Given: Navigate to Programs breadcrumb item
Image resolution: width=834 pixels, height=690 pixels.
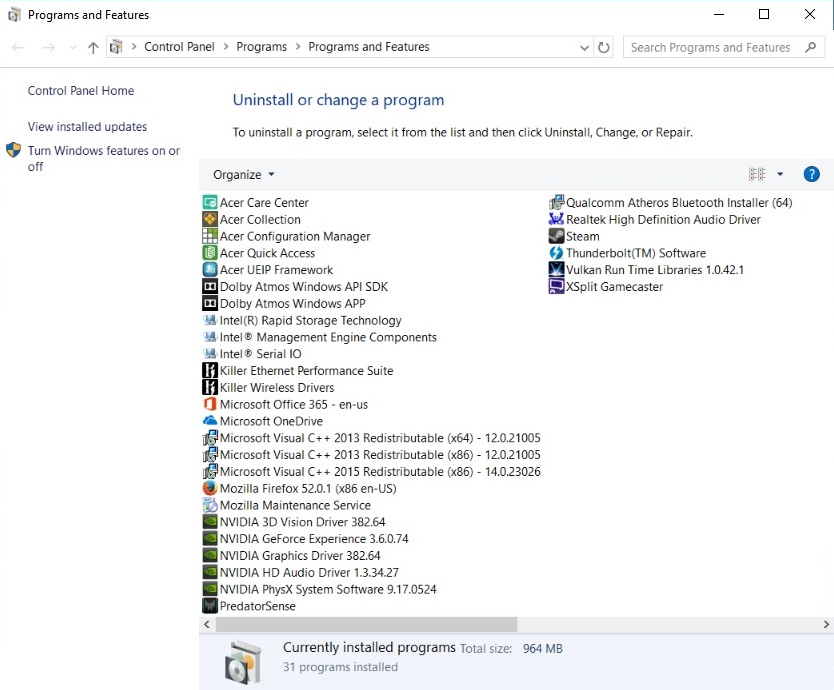Looking at the screenshot, I should (261, 47).
